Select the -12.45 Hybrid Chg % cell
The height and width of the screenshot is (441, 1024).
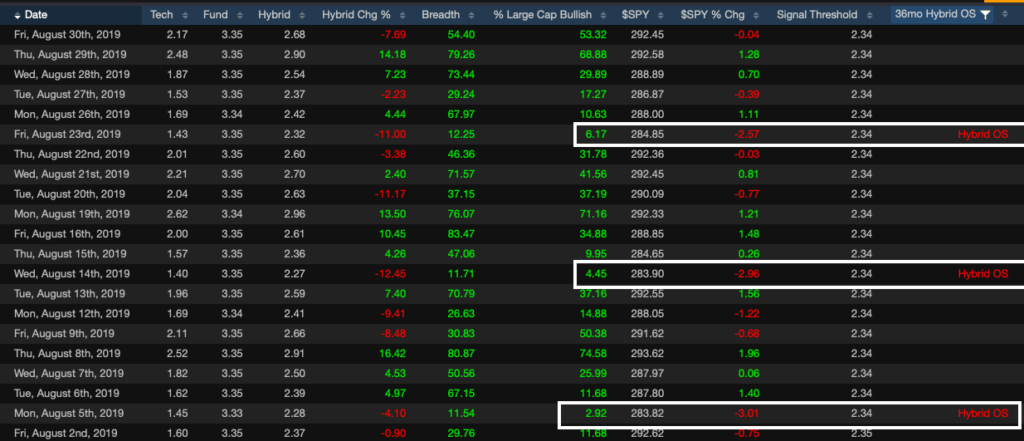[391, 274]
